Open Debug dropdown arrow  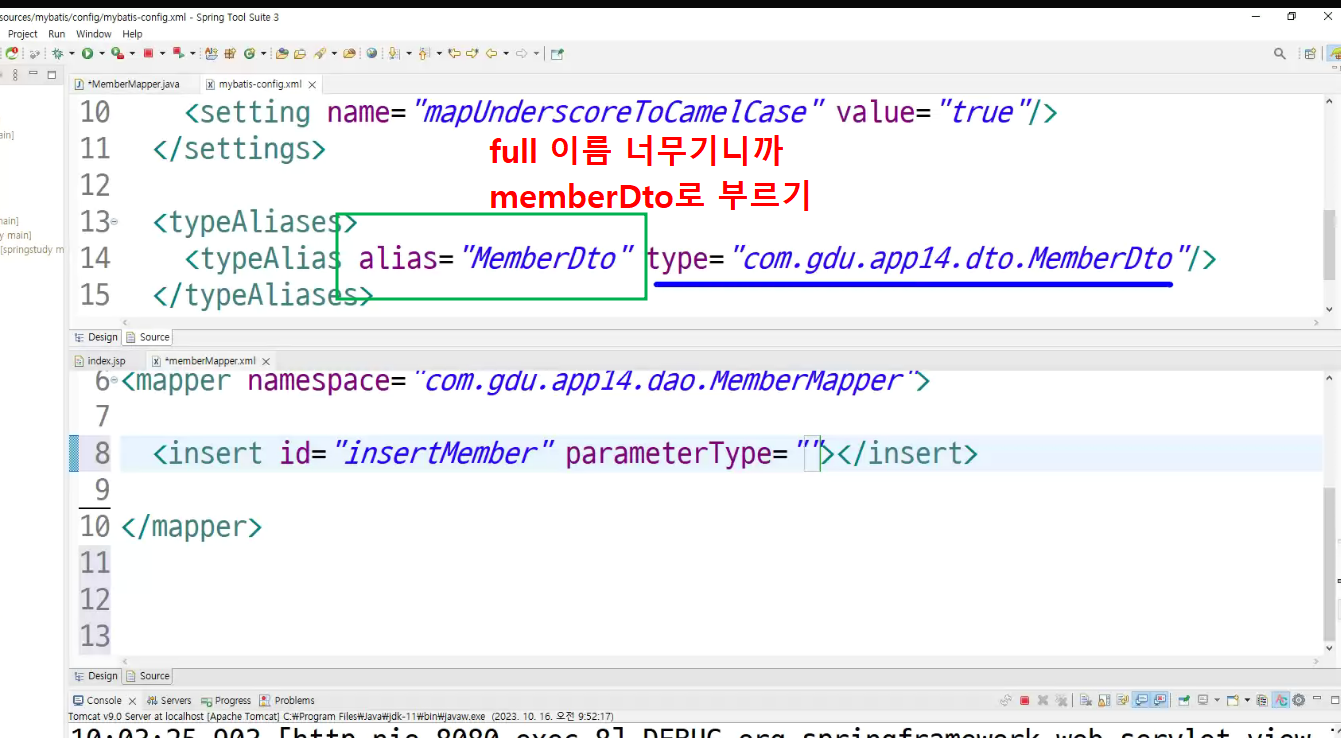(x=71, y=53)
